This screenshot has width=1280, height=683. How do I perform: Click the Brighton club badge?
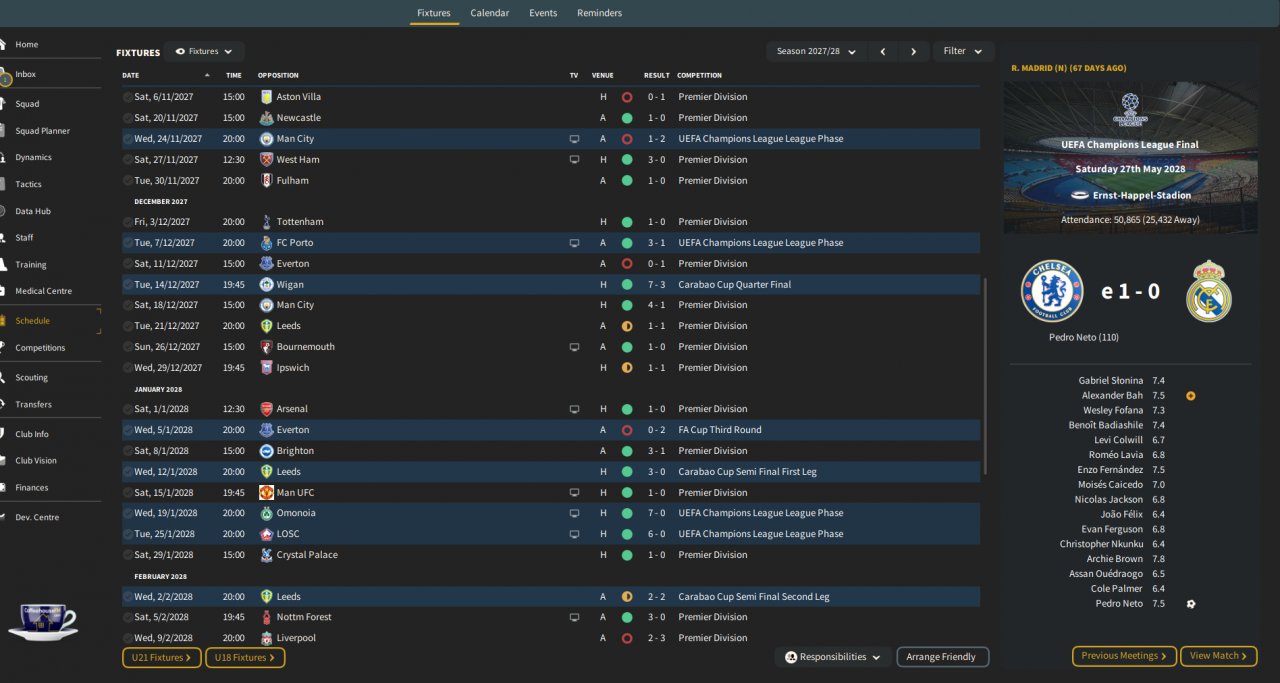tap(266, 451)
